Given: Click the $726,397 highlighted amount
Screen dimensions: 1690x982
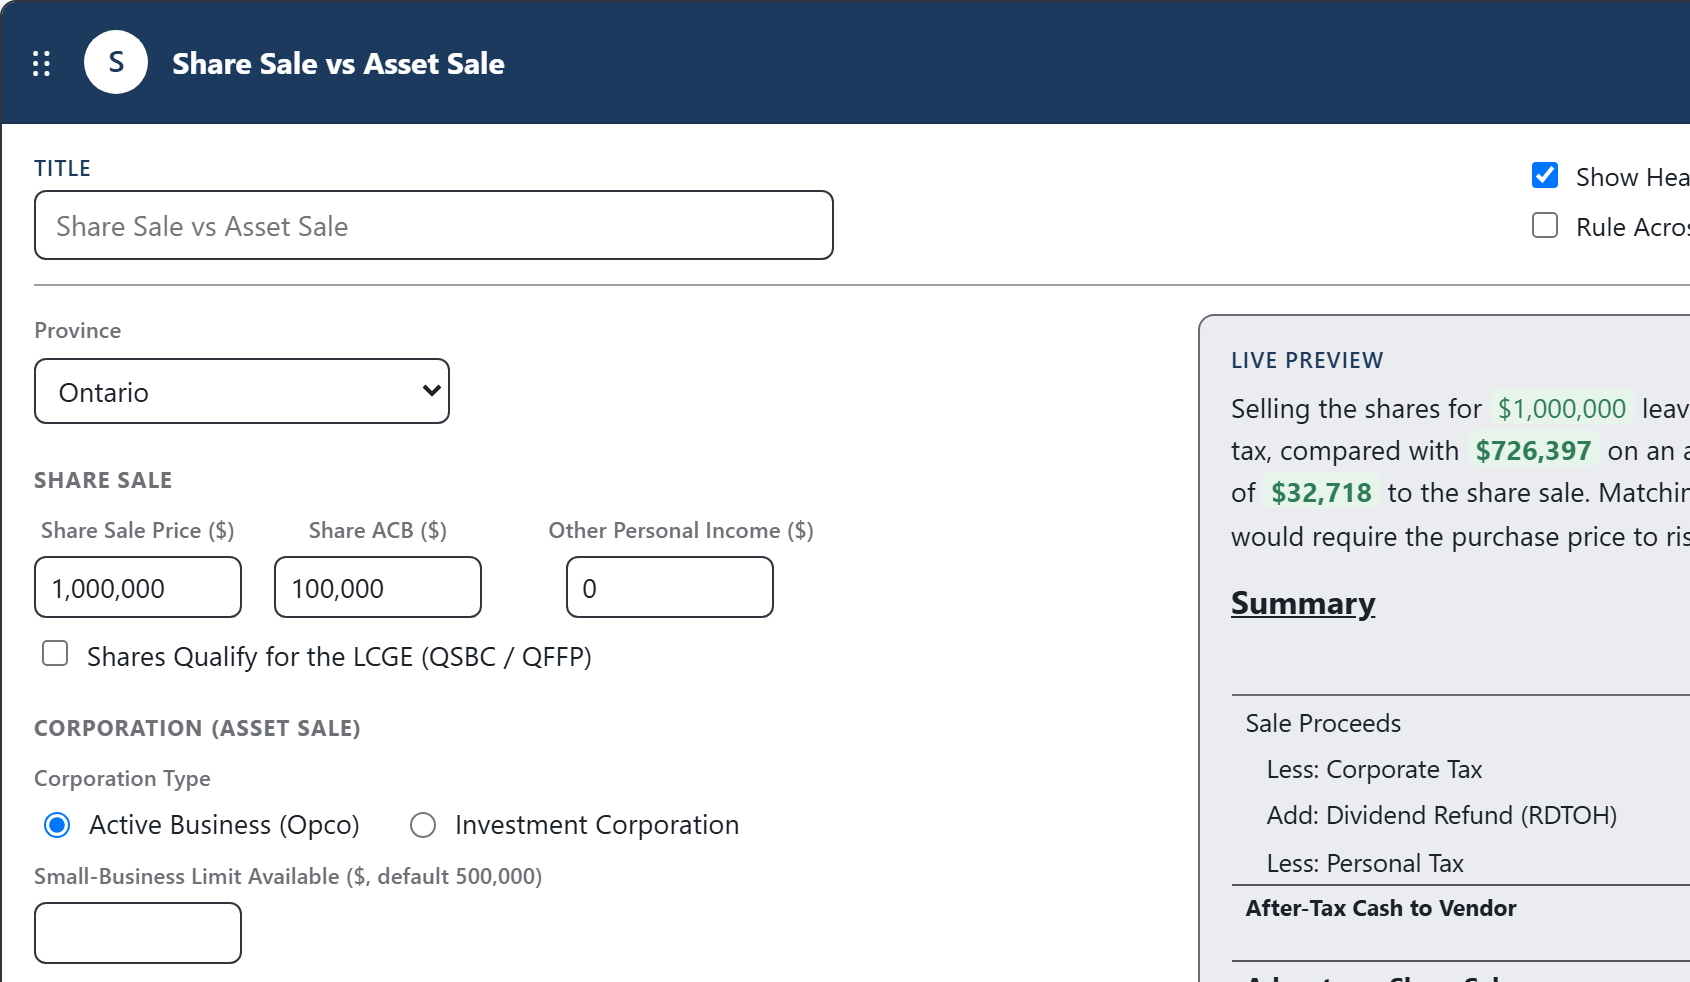Looking at the screenshot, I should (x=1533, y=450).
